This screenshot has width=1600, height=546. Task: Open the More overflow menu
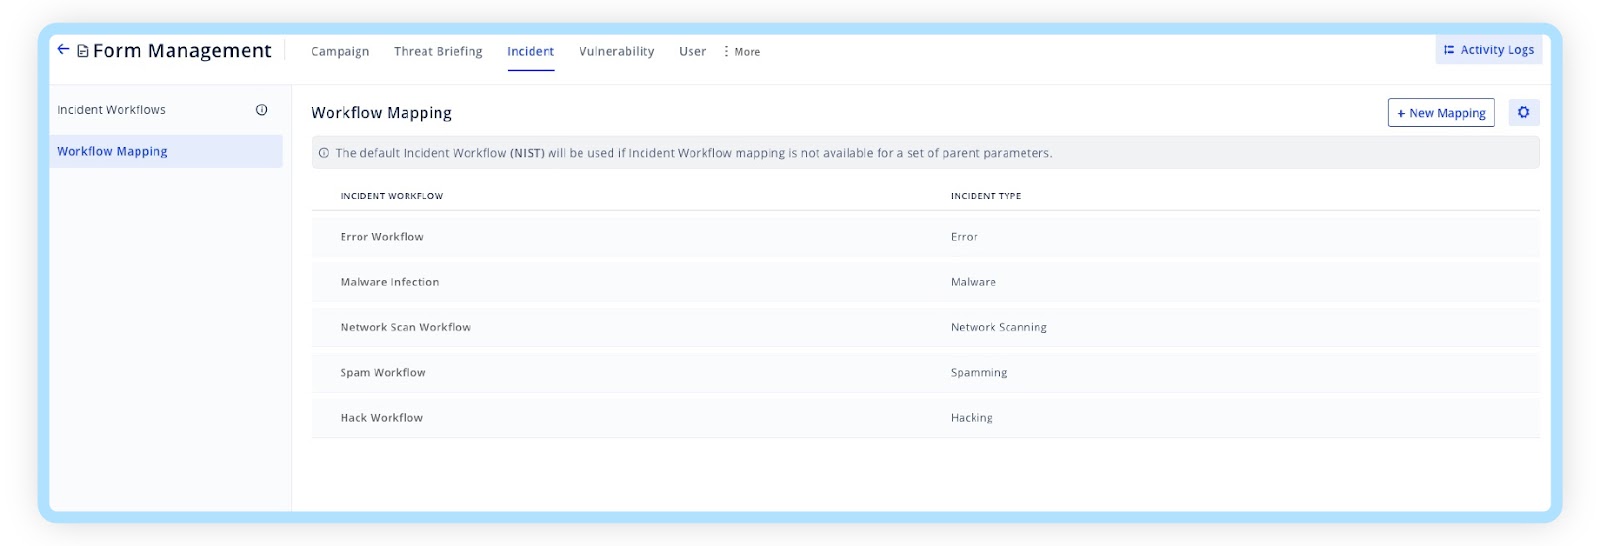tap(741, 52)
